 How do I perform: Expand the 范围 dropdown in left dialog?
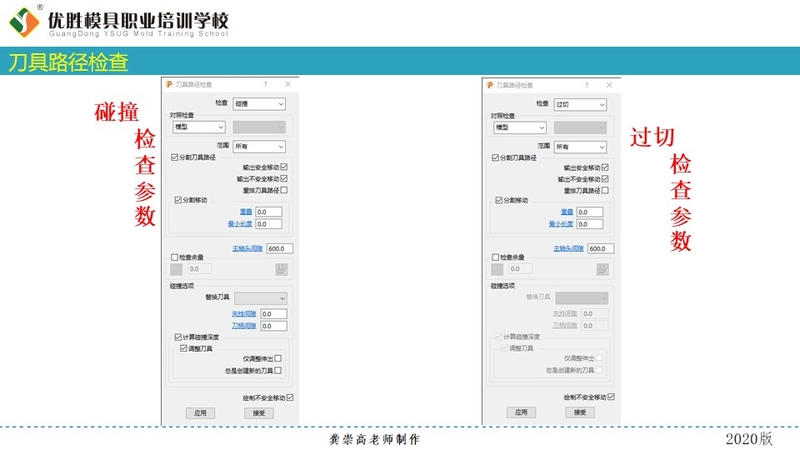coord(259,145)
